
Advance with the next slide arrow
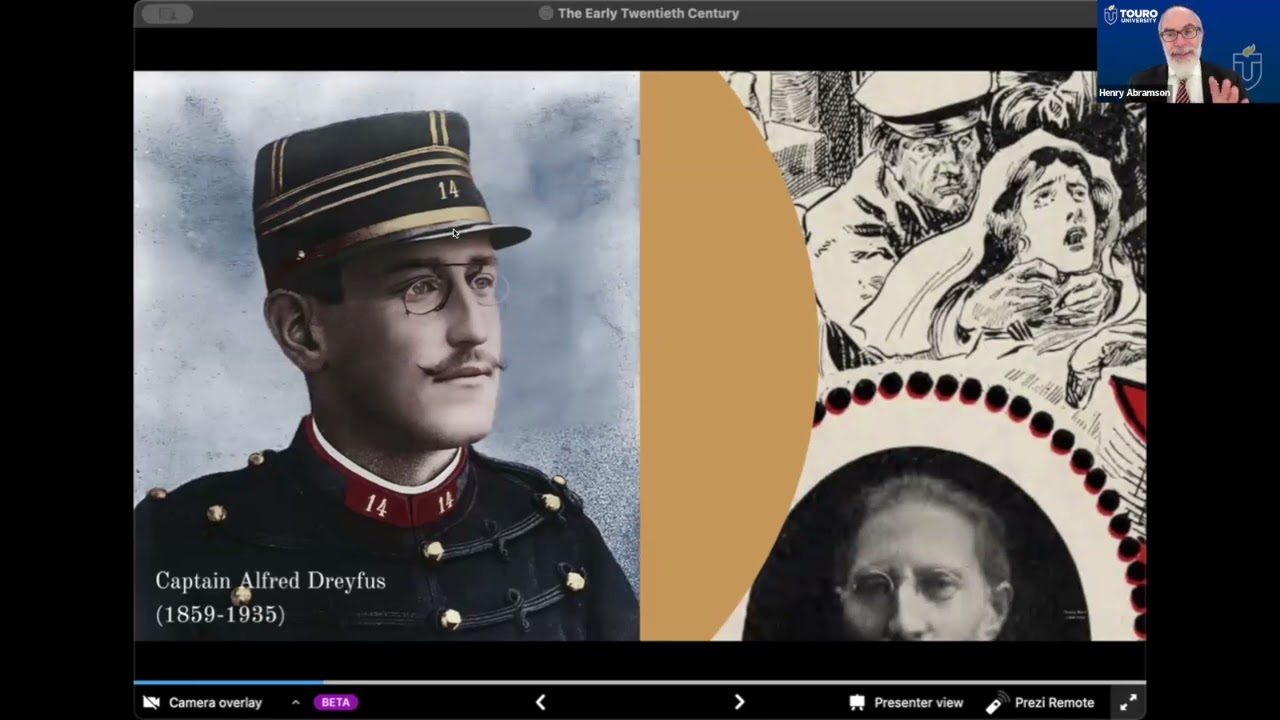coord(739,702)
